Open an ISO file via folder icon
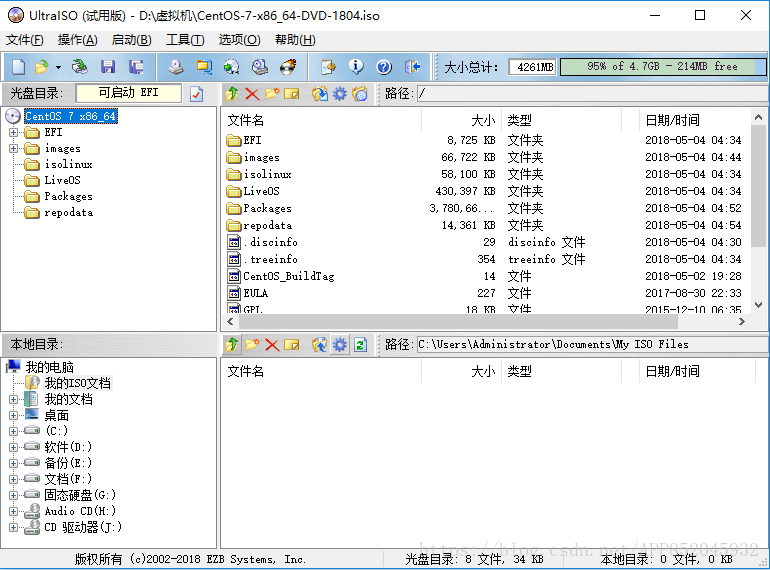Image resolution: width=770 pixels, height=570 pixels. (x=42, y=67)
